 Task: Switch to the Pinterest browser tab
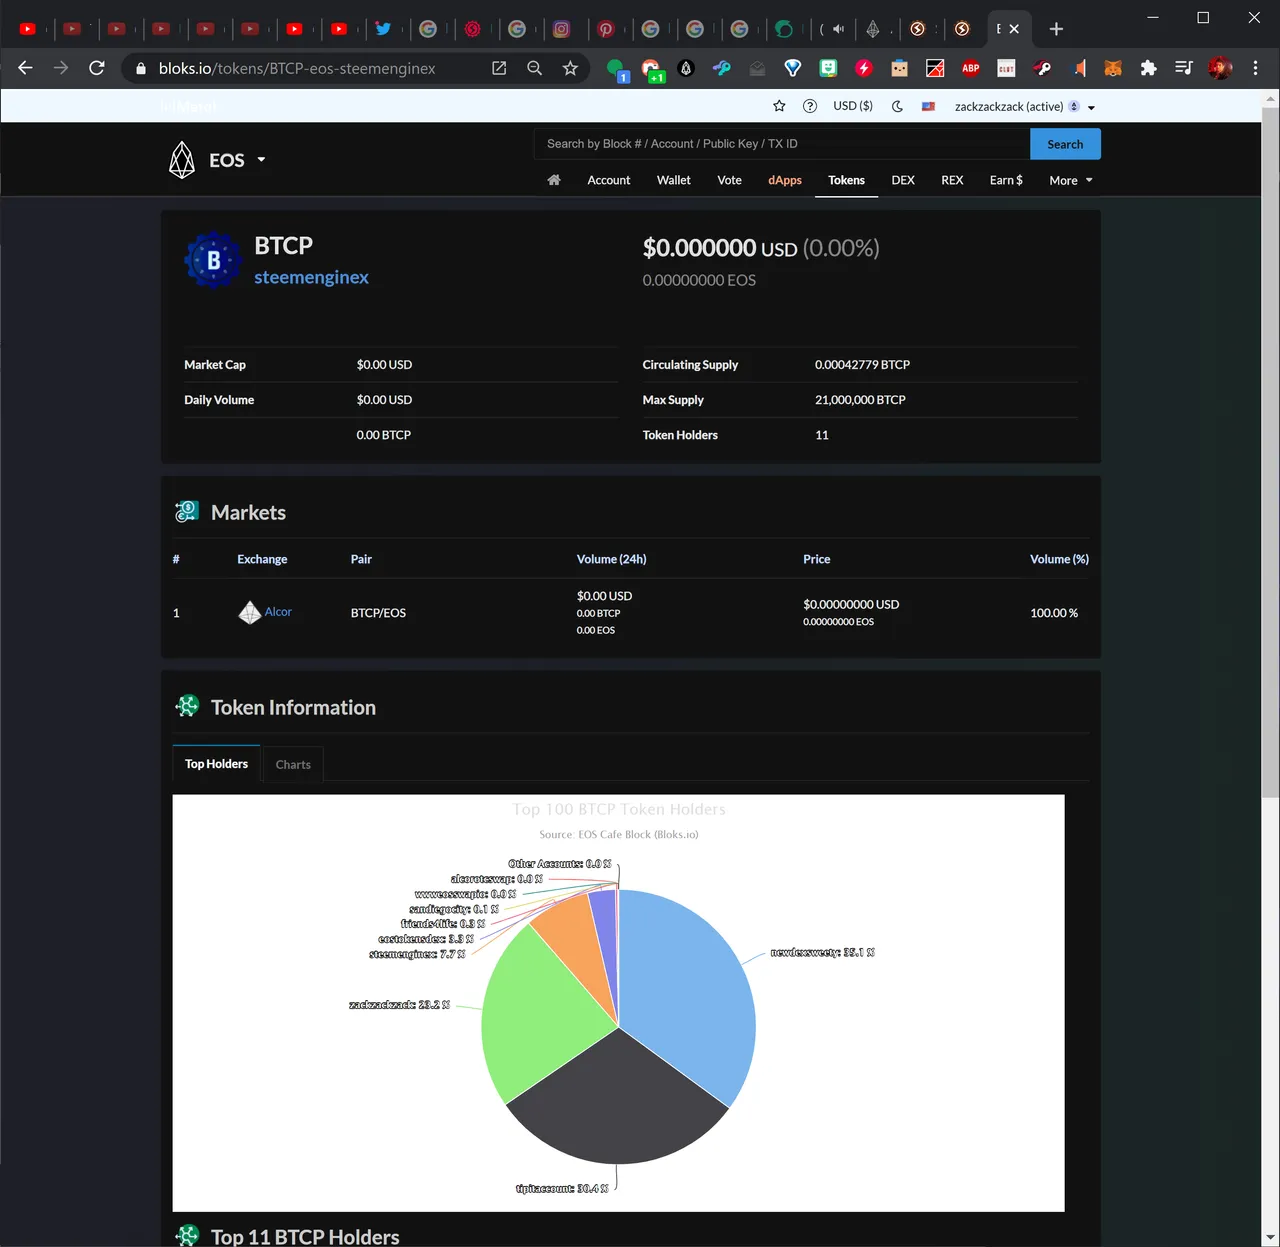(x=606, y=29)
